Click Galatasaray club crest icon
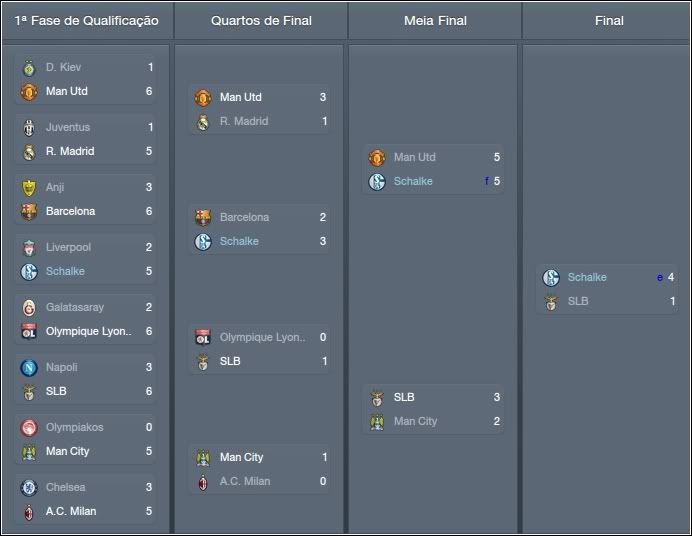Screen dimensions: 692x536 (x=29, y=307)
